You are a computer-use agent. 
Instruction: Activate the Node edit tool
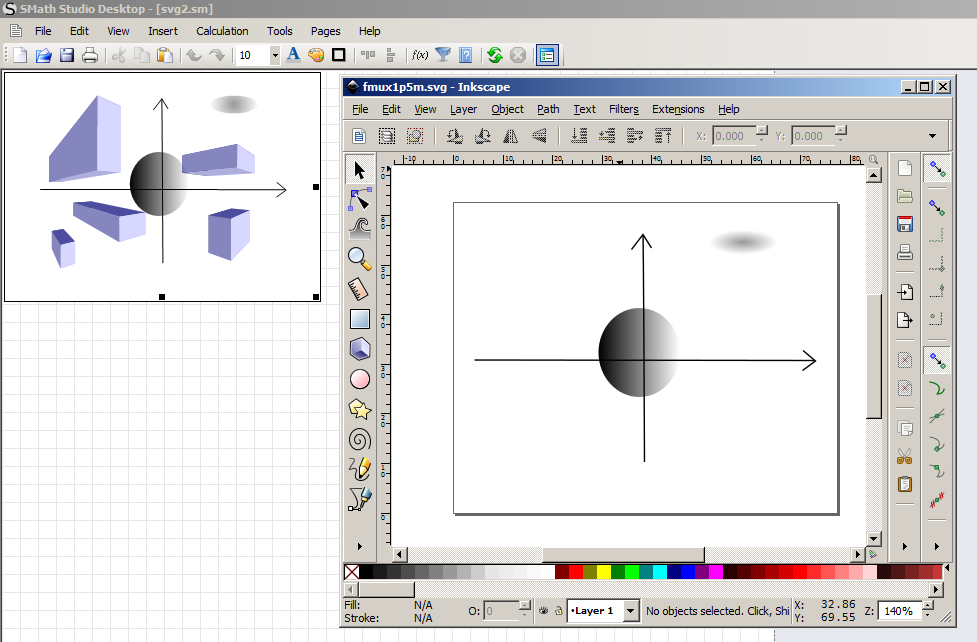click(360, 199)
